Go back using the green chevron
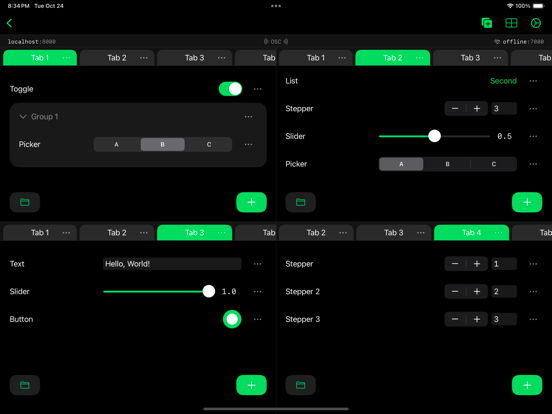The height and width of the screenshot is (414, 552). coord(10,23)
